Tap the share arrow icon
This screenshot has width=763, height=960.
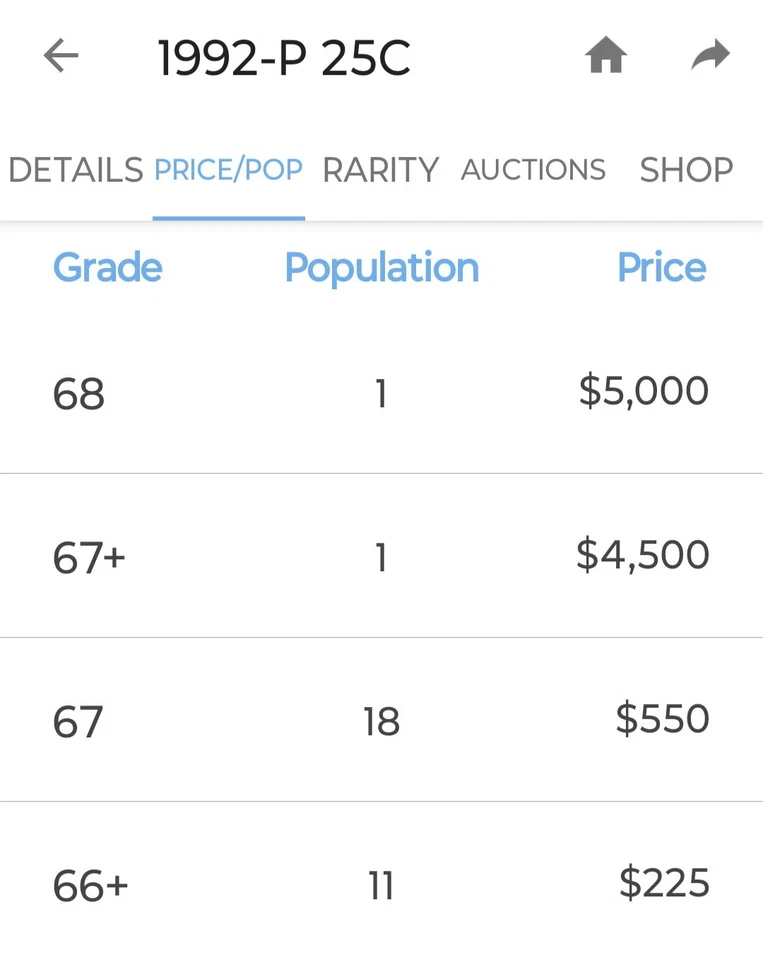click(710, 56)
